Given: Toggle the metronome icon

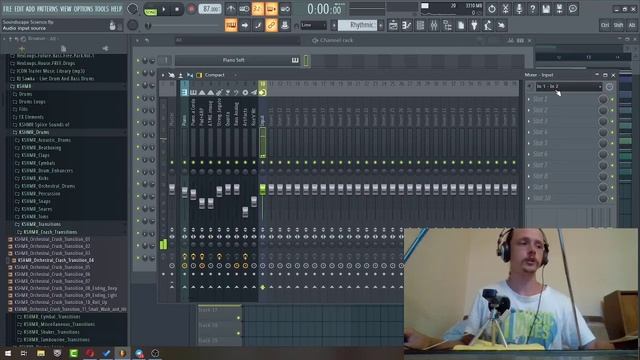Looking at the screenshot, I should pos(231,9).
